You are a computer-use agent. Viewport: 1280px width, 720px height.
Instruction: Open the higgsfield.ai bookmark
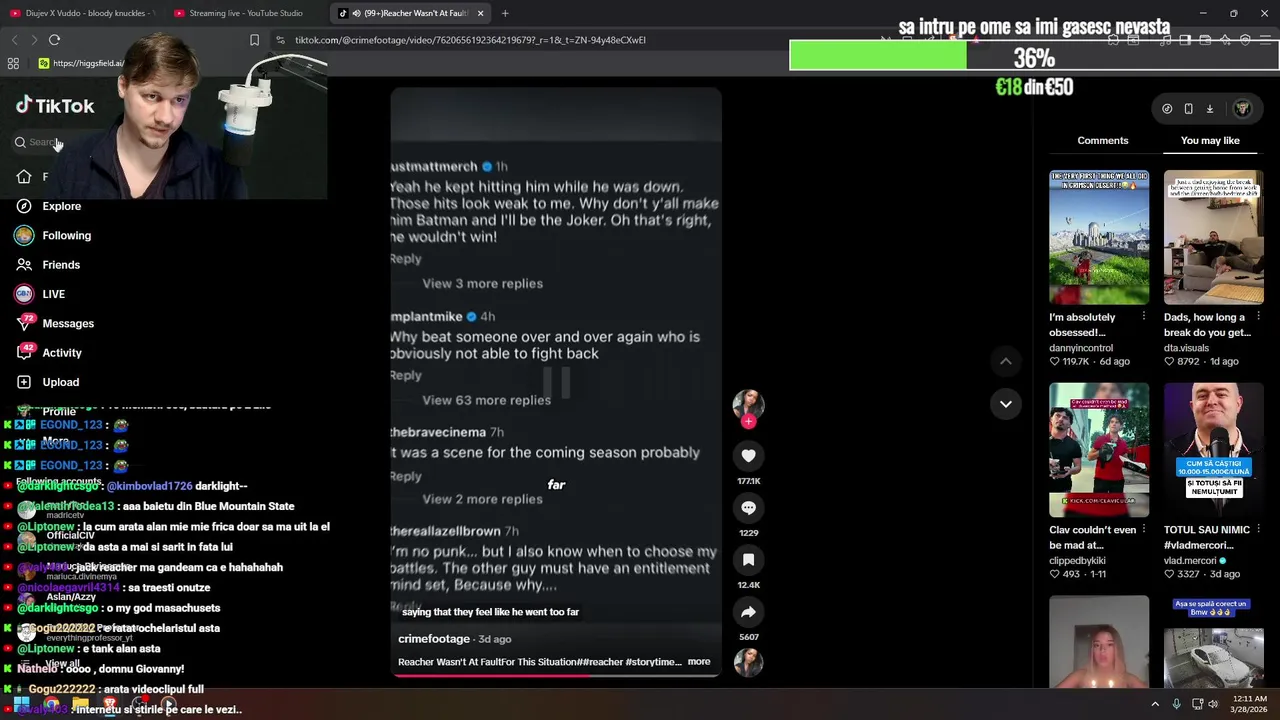click(80, 63)
